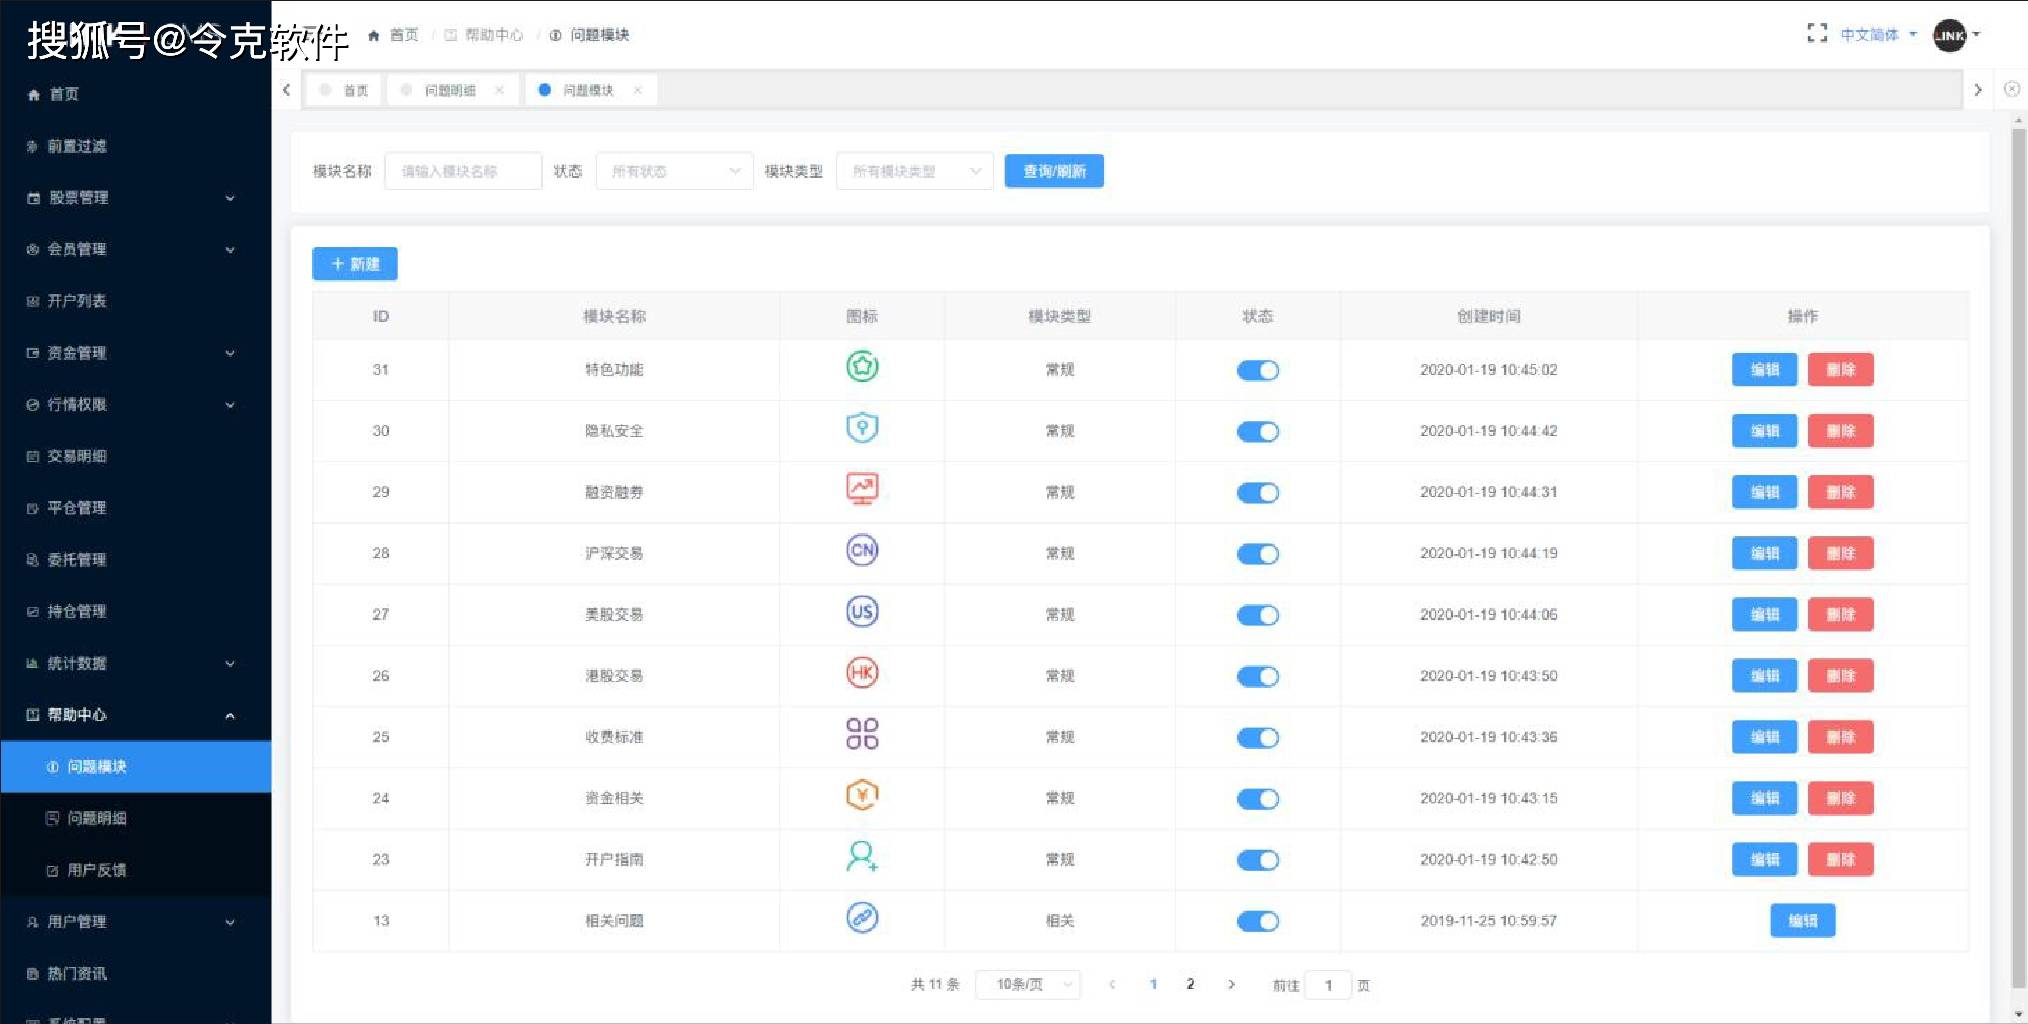Image resolution: width=2028 pixels, height=1024 pixels.
Task: Click the 美股交易 US icon
Action: point(862,612)
